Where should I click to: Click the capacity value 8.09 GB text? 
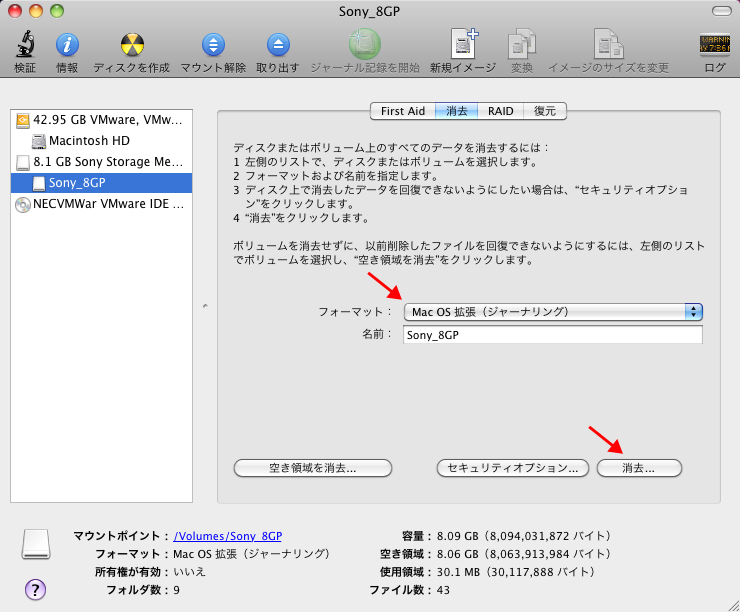523,536
